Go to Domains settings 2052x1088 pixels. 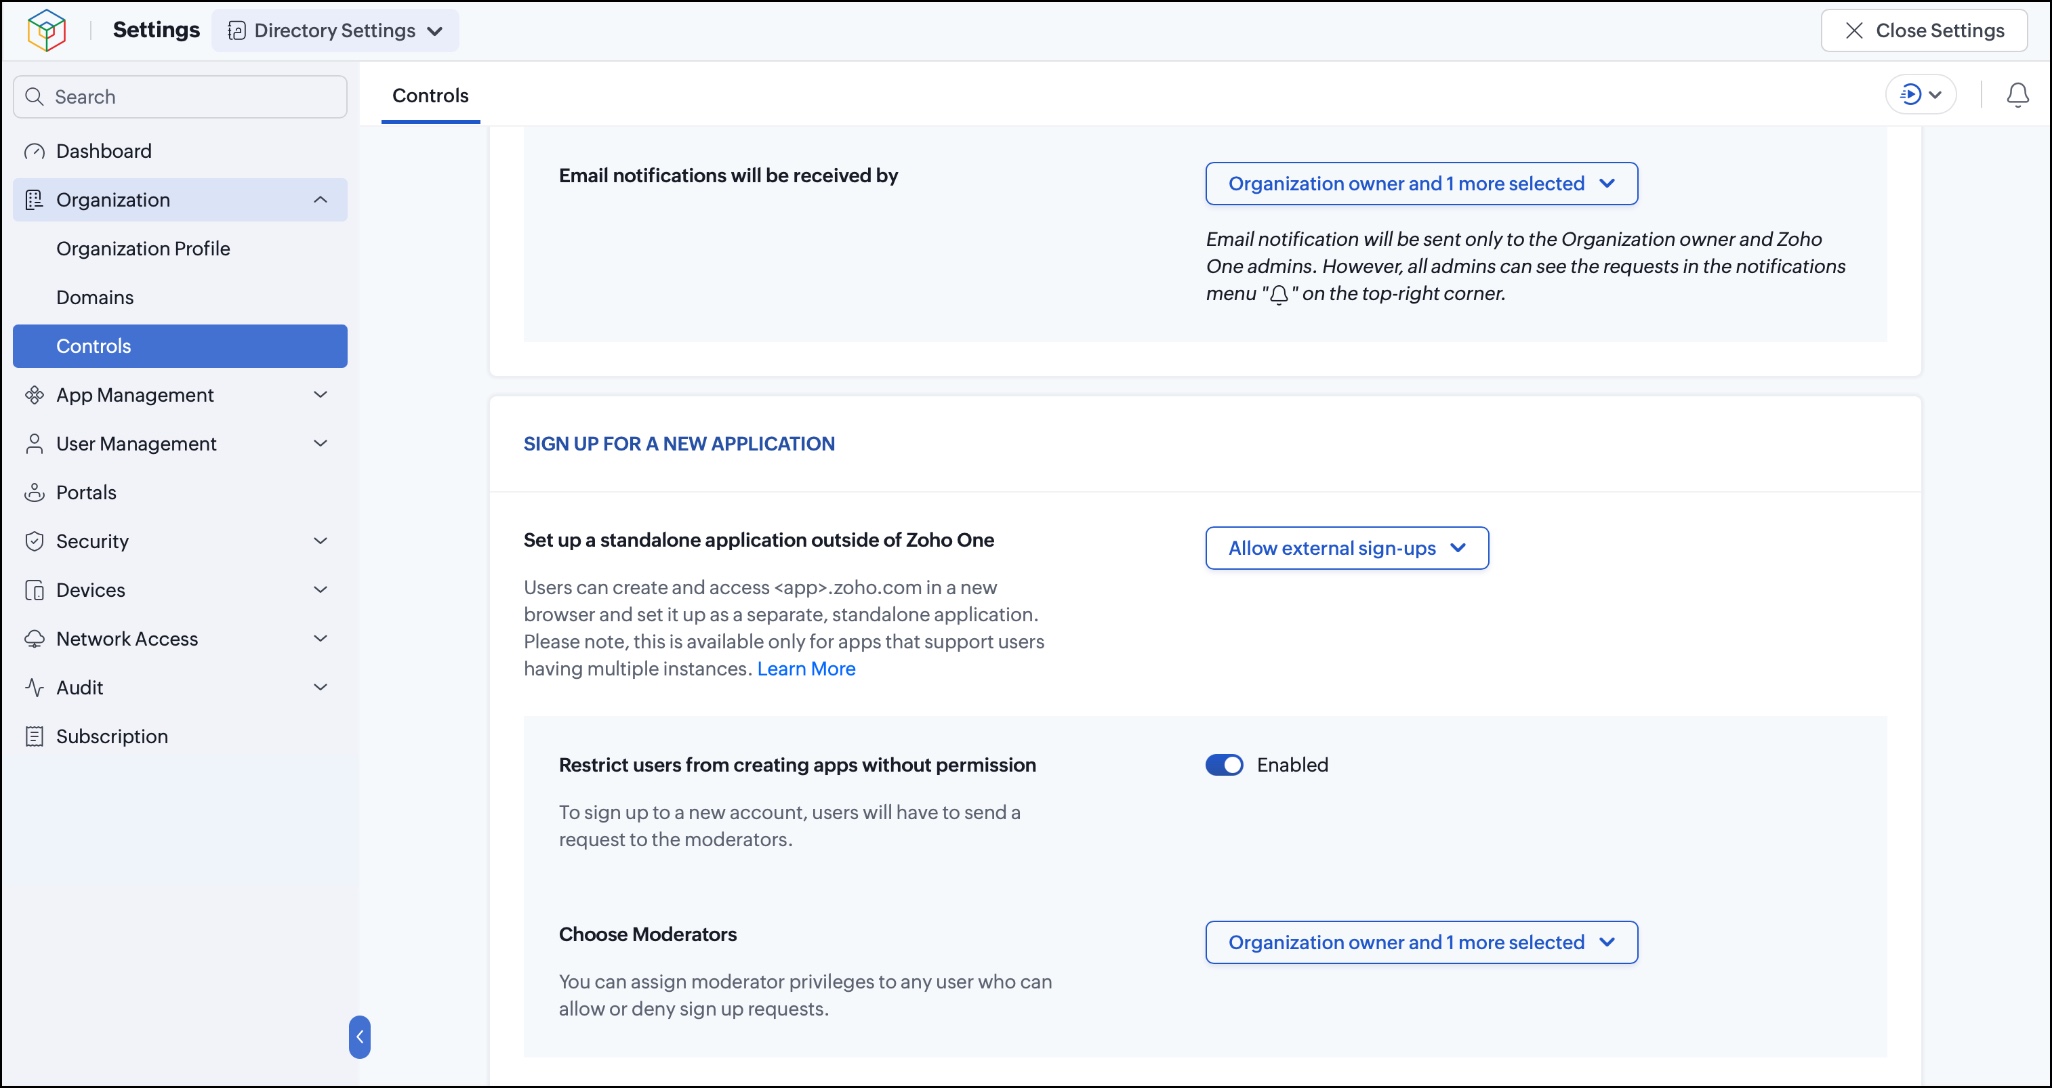[x=95, y=298]
